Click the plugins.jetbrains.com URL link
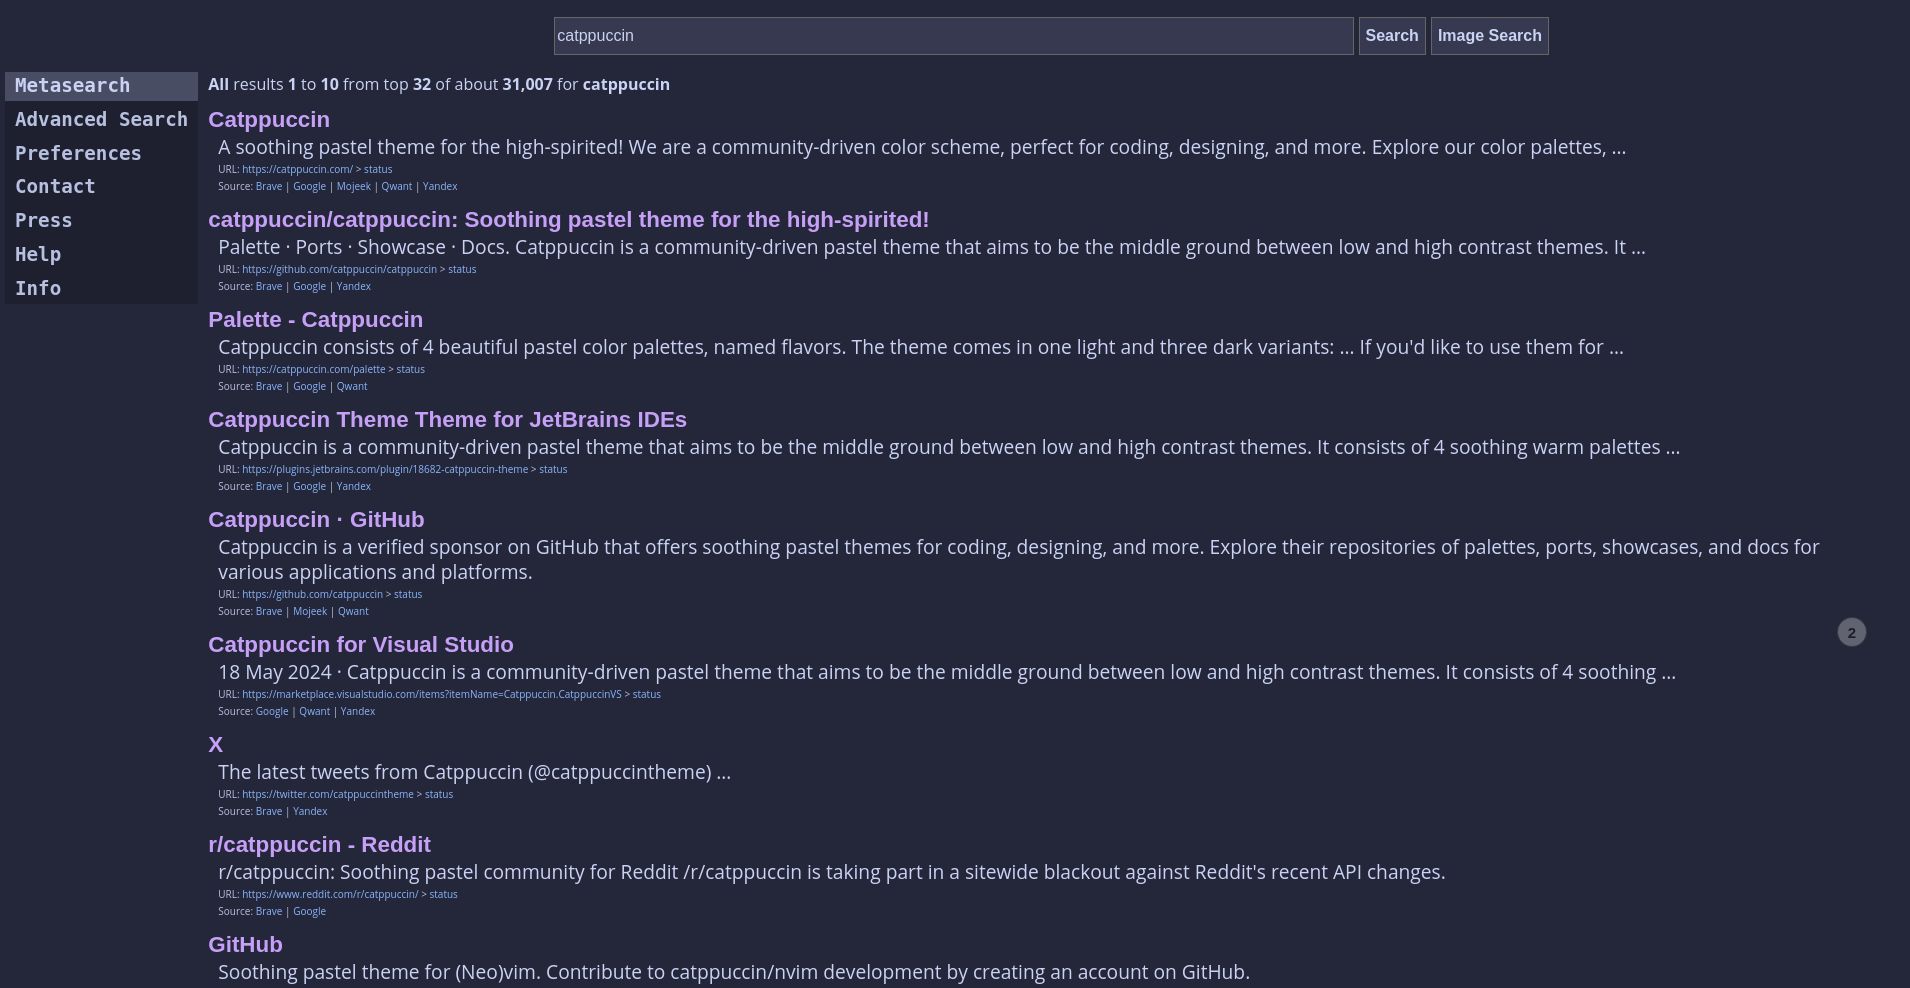Screen dimensions: 1910x988 click(385, 469)
